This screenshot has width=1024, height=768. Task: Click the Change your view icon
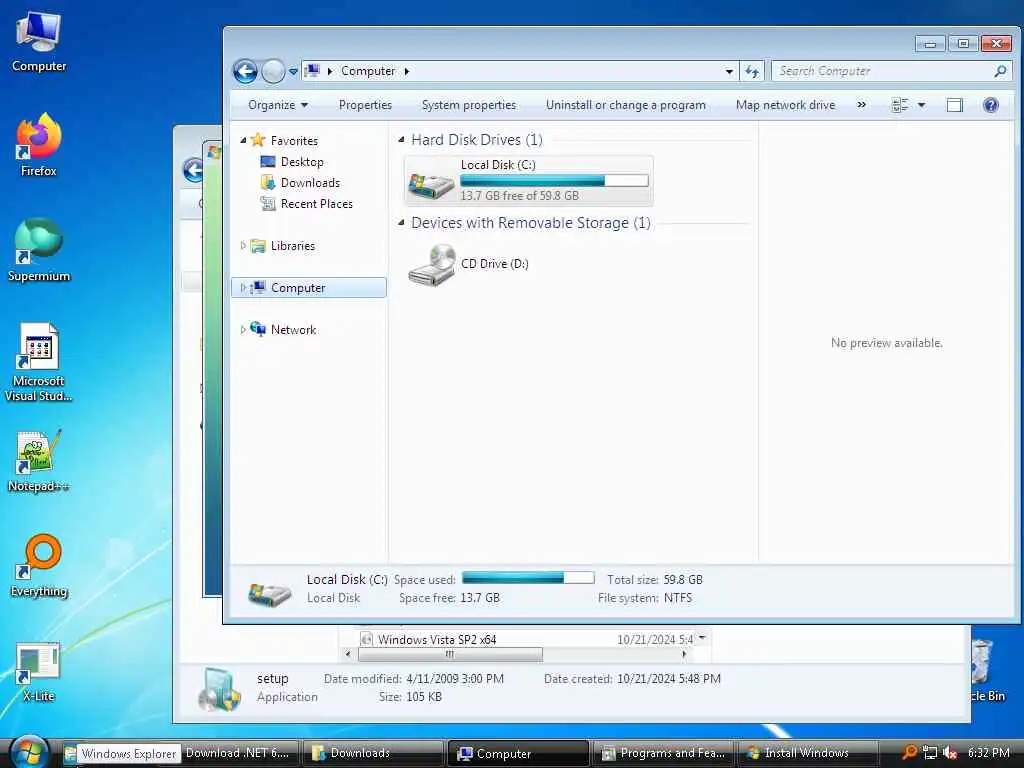[x=899, y=105]
